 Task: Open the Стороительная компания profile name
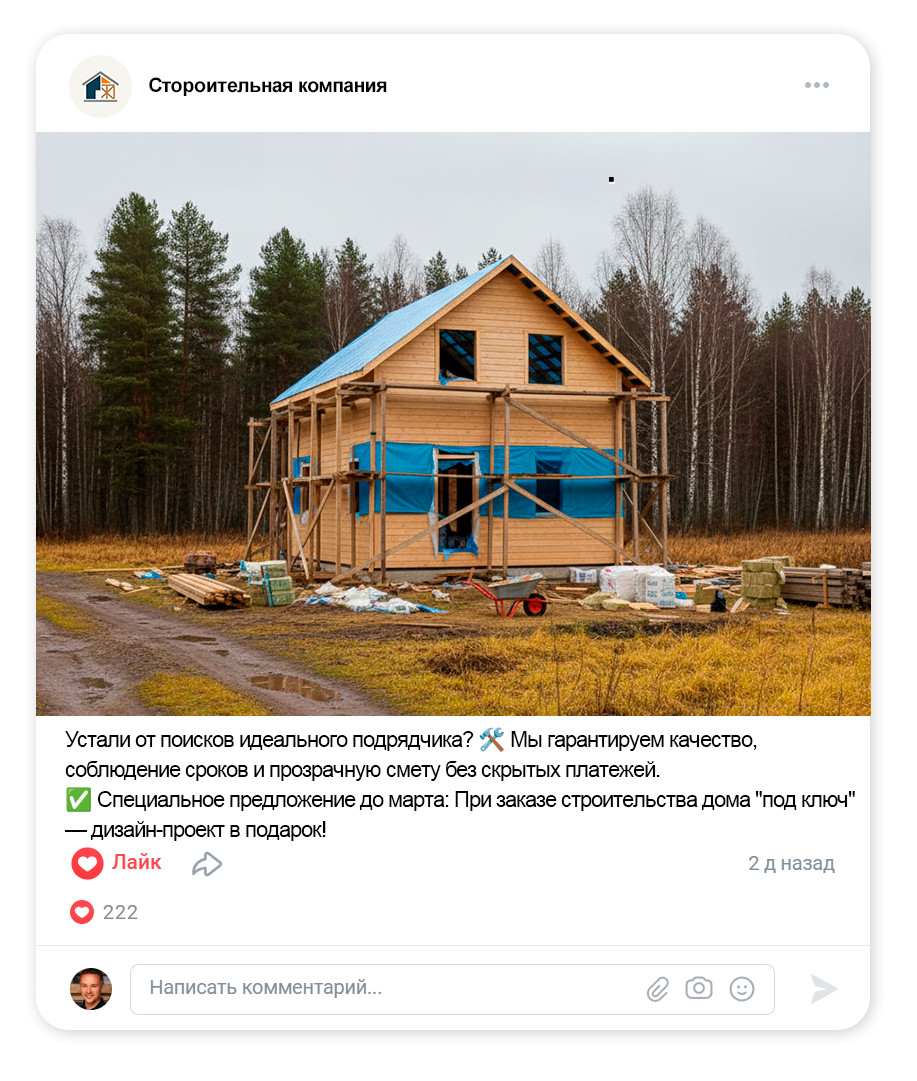(268, 85)
